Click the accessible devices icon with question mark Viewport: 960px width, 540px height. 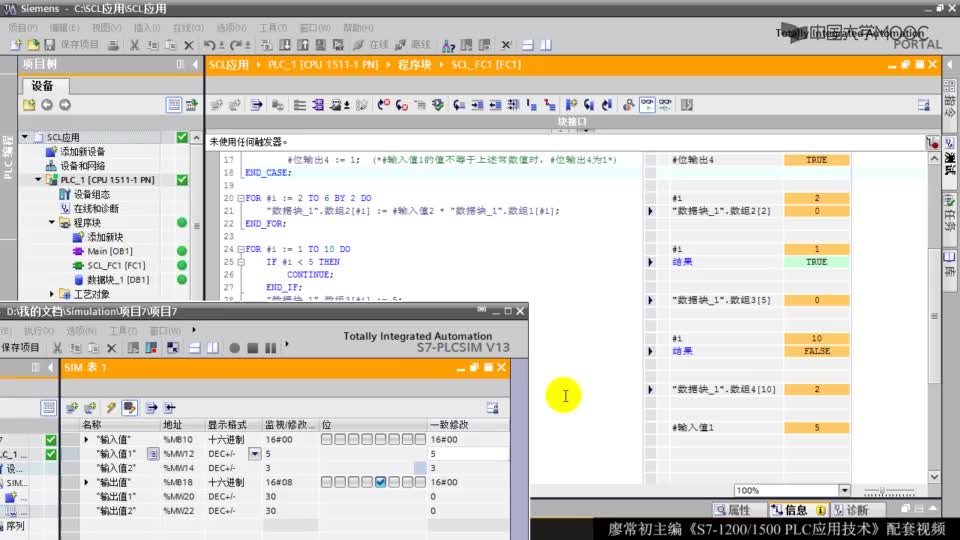448,45
